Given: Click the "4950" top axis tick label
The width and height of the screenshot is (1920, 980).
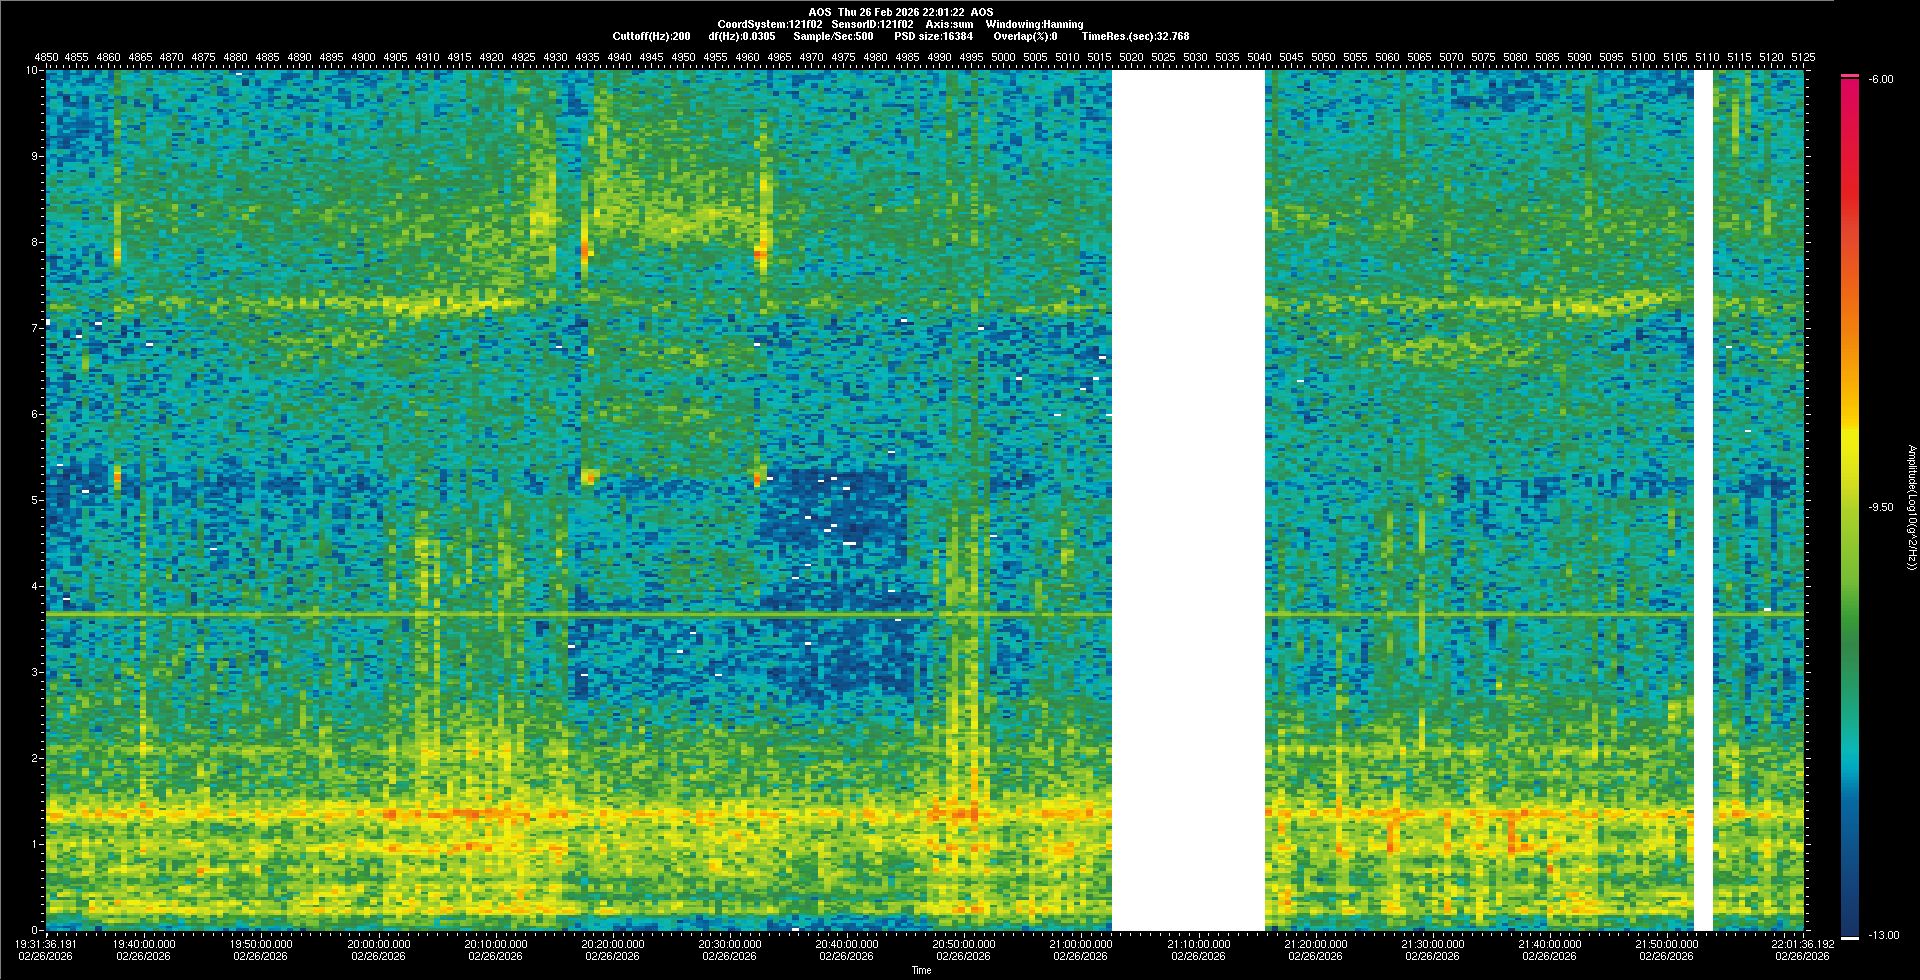Looking at the screenshot, I should pyautogui.click(x=683, y=58).
